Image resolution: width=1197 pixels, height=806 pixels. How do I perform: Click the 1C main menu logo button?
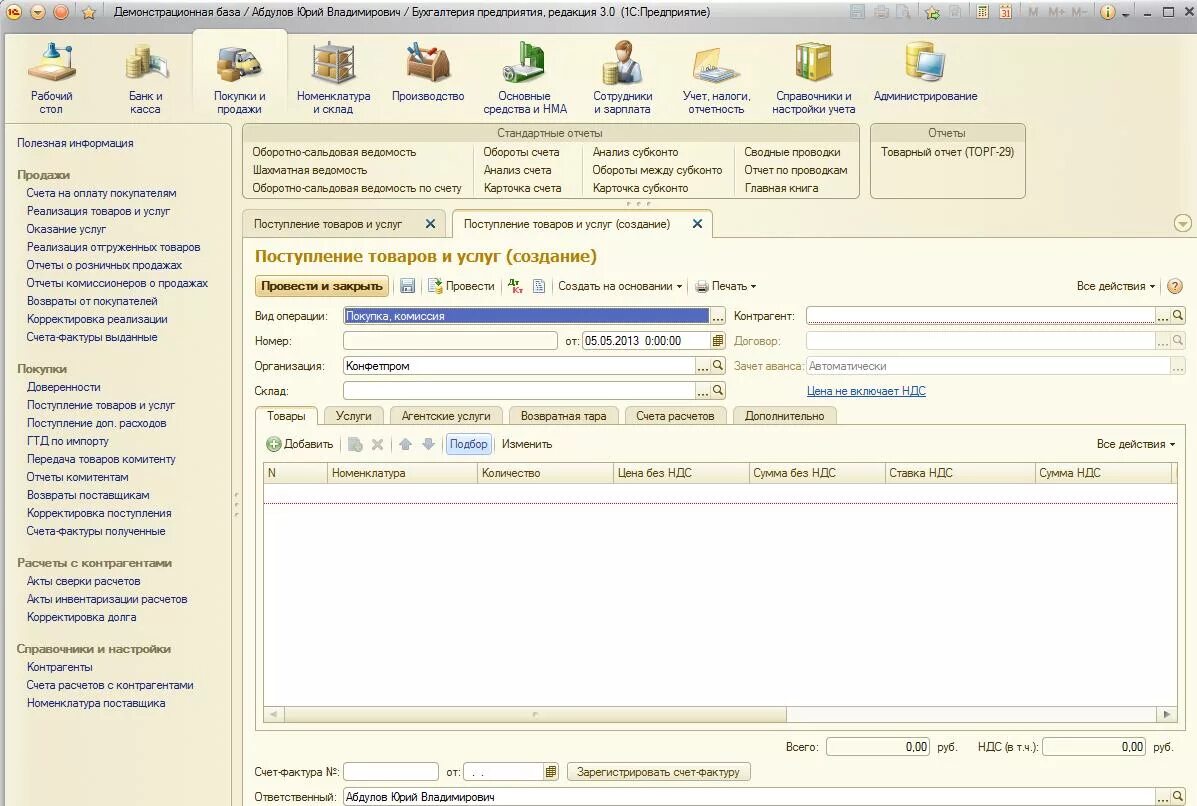(x=14, y=12)
